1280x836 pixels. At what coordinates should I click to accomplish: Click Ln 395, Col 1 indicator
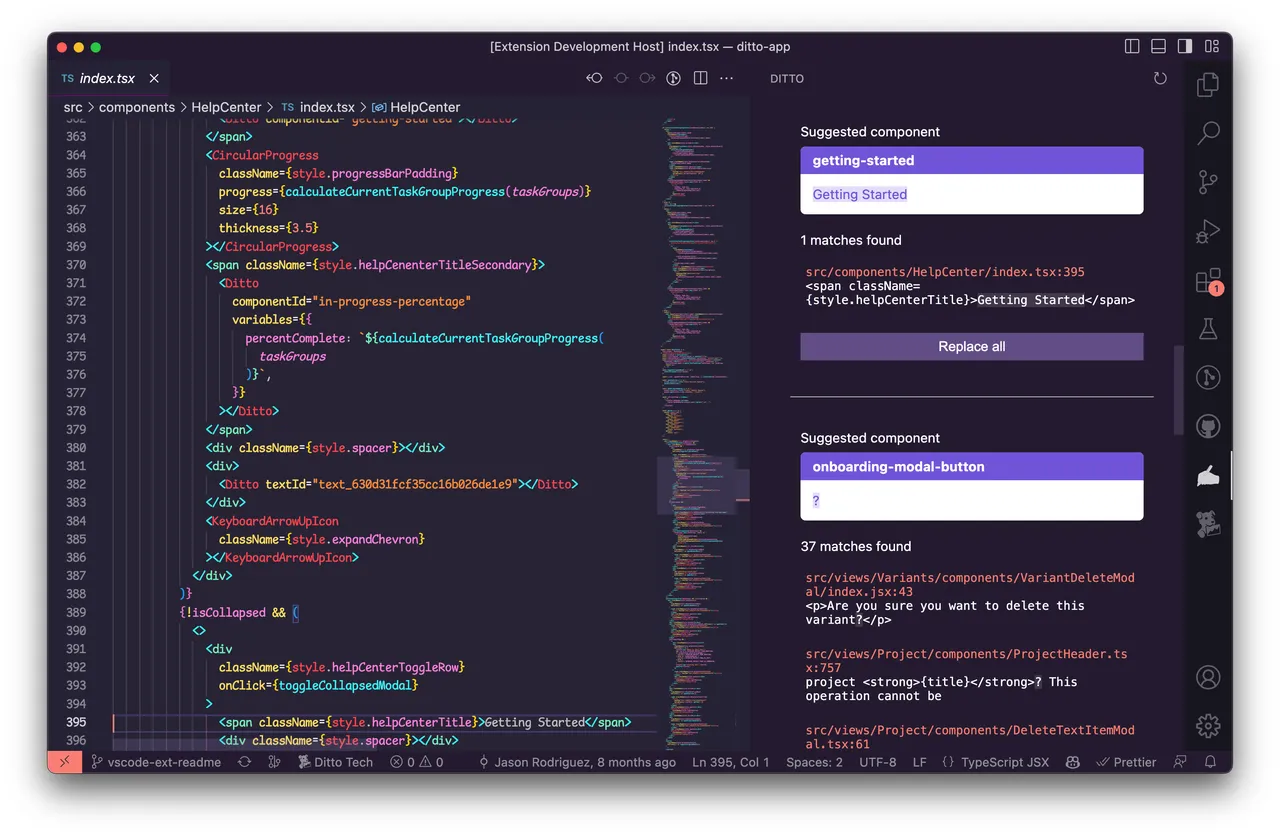point(731,762)
